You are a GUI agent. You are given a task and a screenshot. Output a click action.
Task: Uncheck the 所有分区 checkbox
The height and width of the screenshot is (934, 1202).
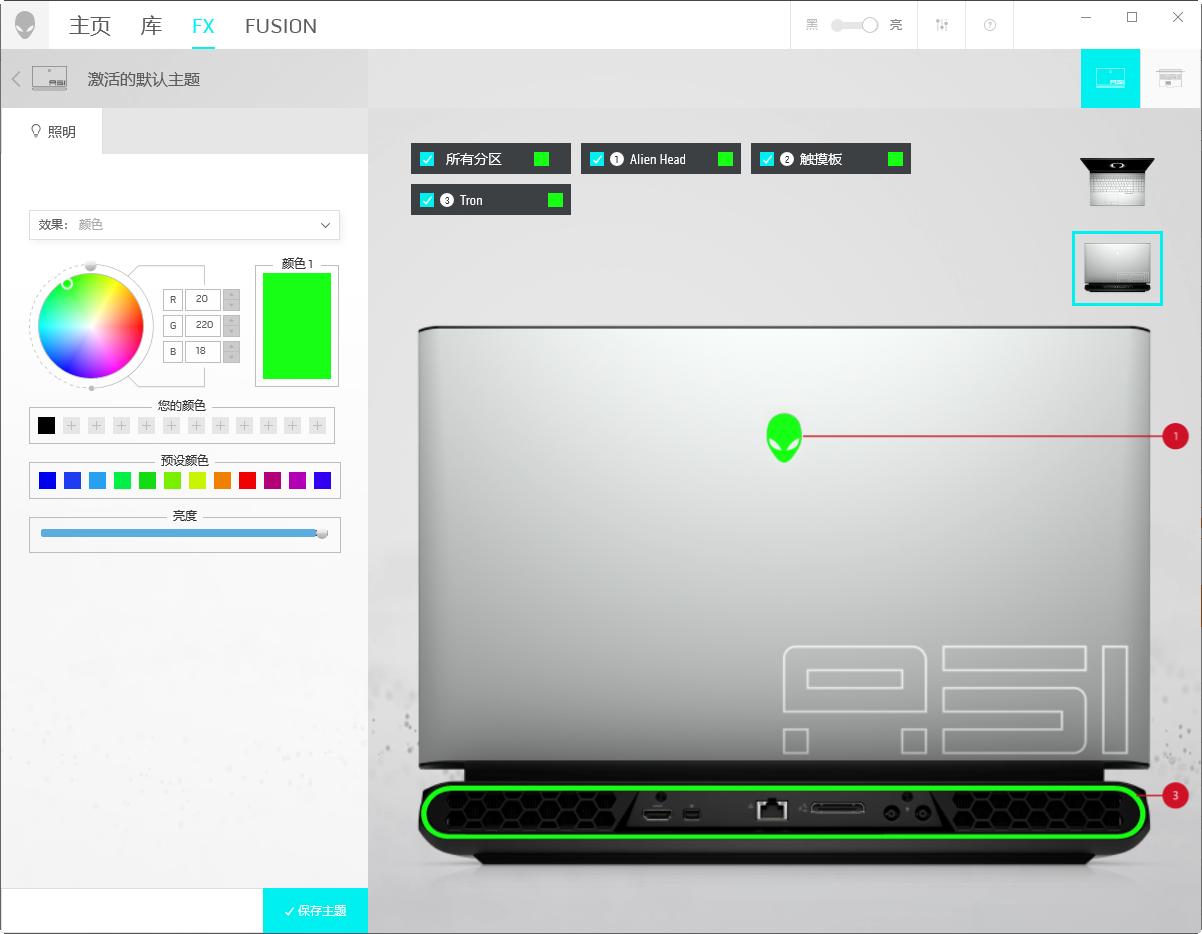click(427, 159)
